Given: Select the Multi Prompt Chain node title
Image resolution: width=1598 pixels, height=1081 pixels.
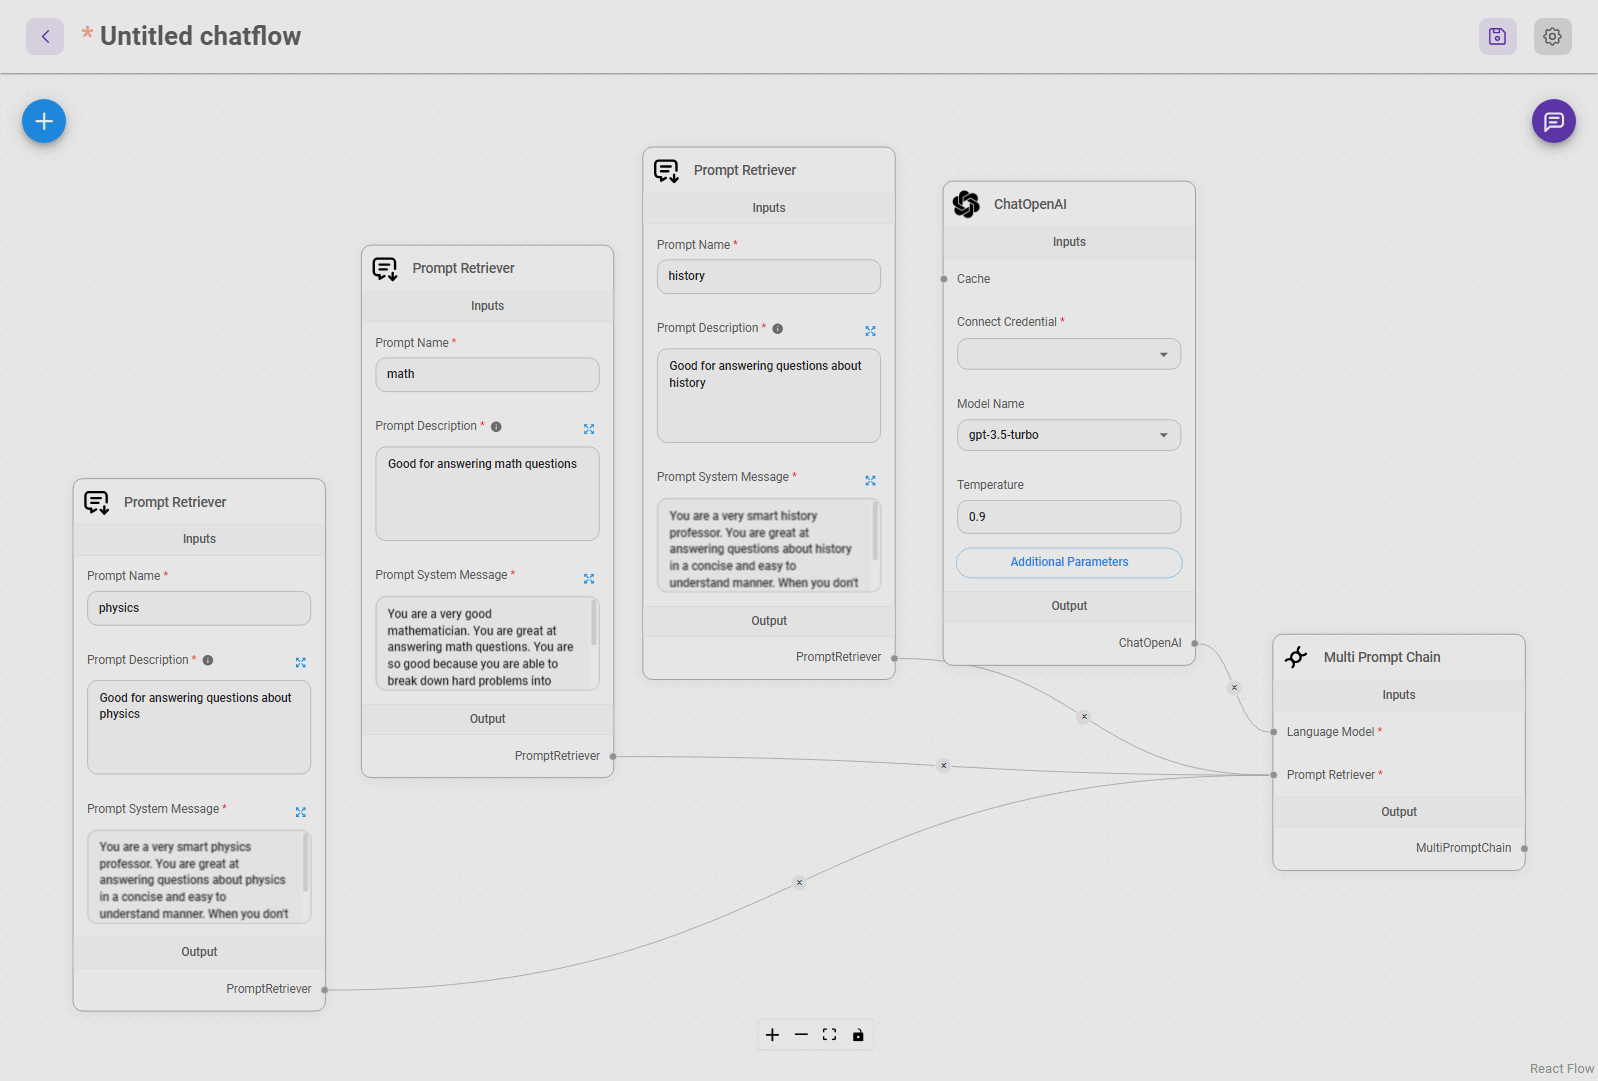Looking at the screenshot, I should coord(1382,657).
